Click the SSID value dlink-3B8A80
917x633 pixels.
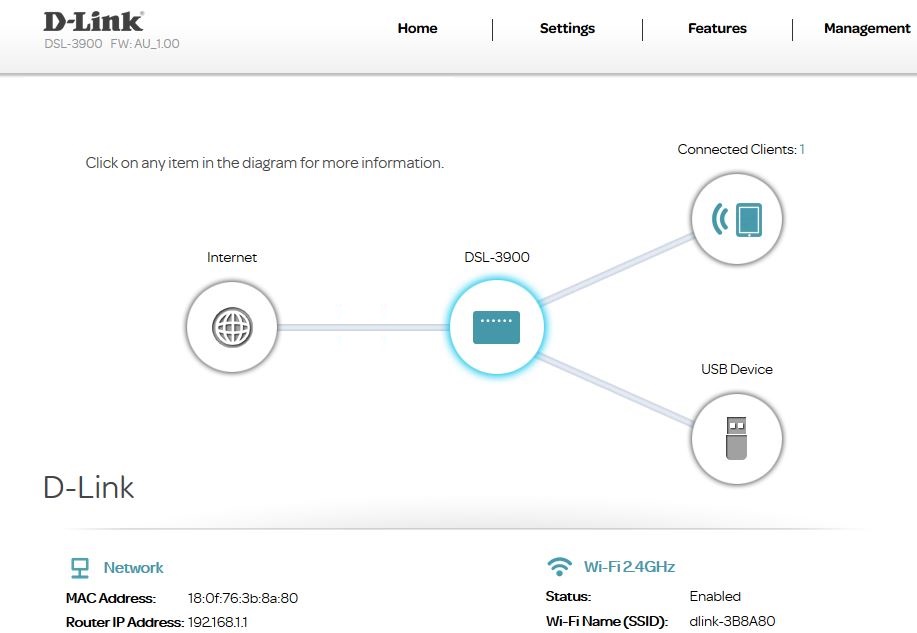click(732, 621)
